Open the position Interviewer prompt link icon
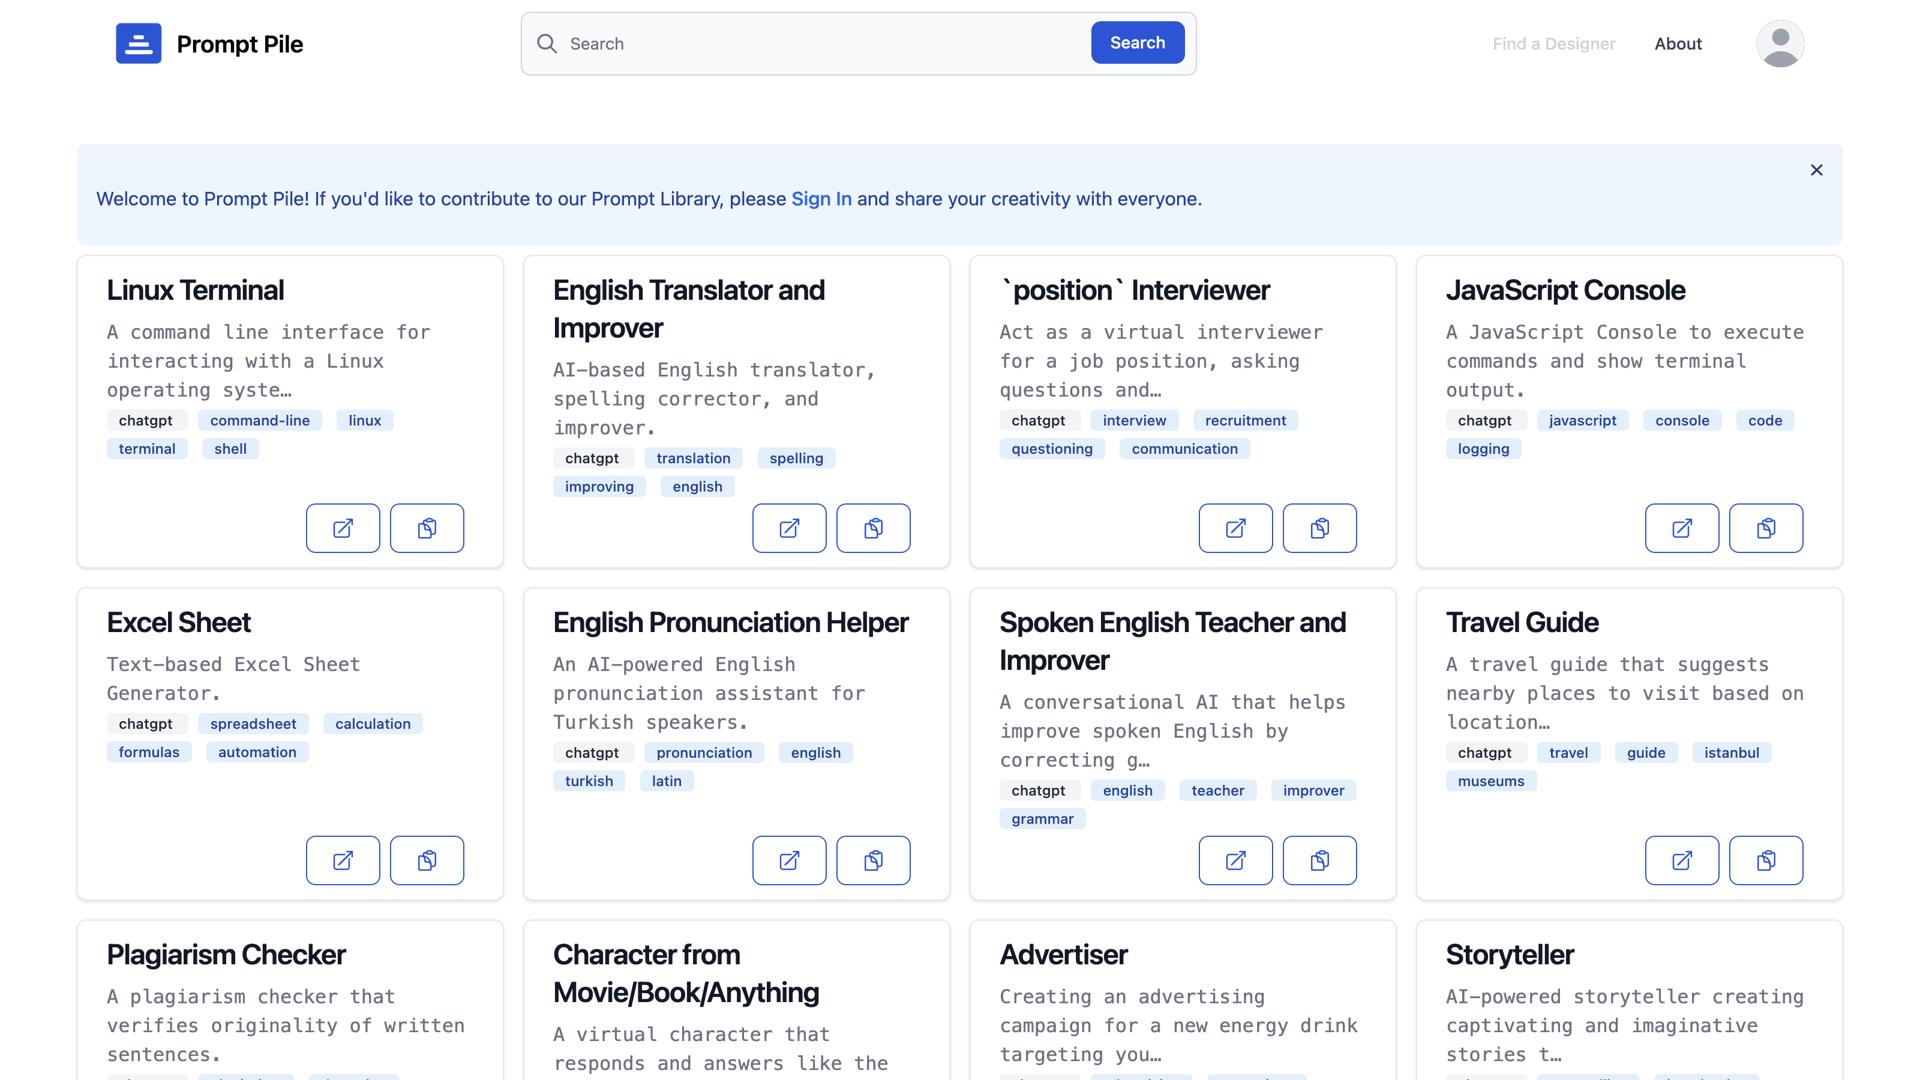1920x1080 pixels. [1235, 528]
